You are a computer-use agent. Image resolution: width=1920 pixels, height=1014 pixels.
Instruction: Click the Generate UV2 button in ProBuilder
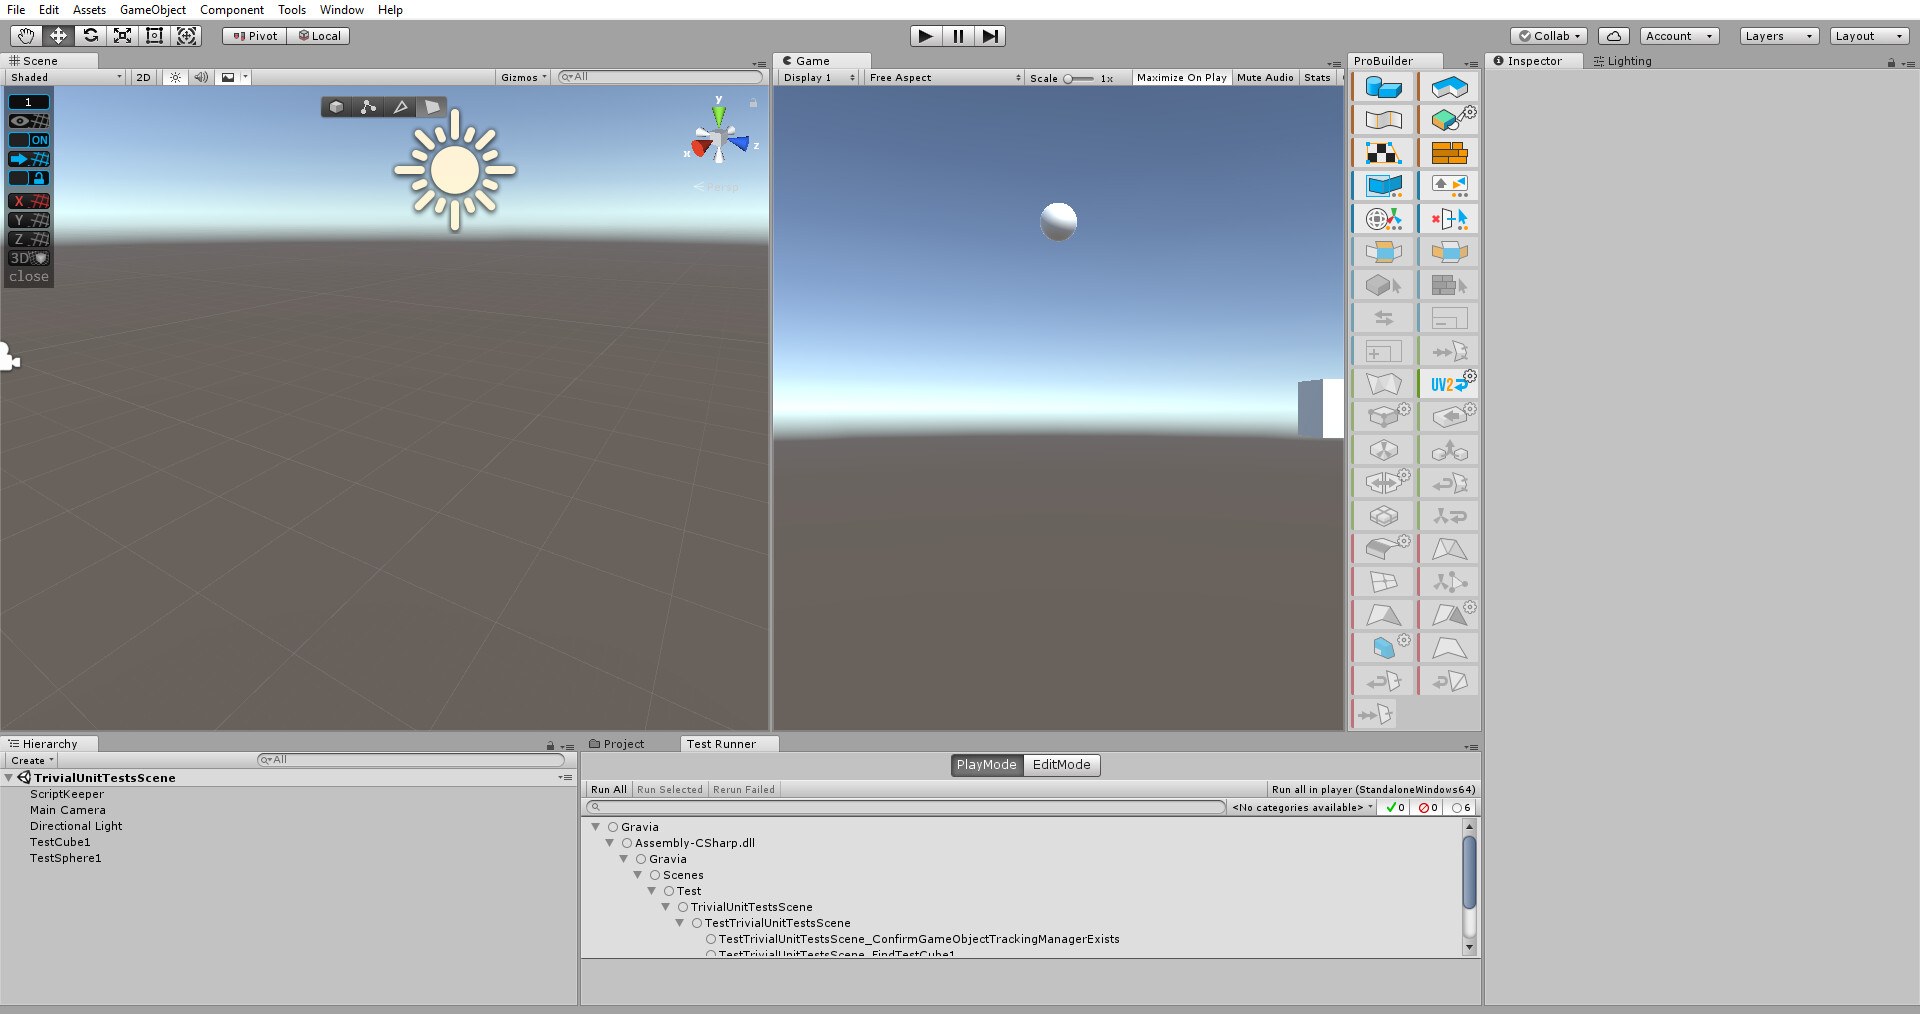pyautogui.click(x=1449, y=384)
